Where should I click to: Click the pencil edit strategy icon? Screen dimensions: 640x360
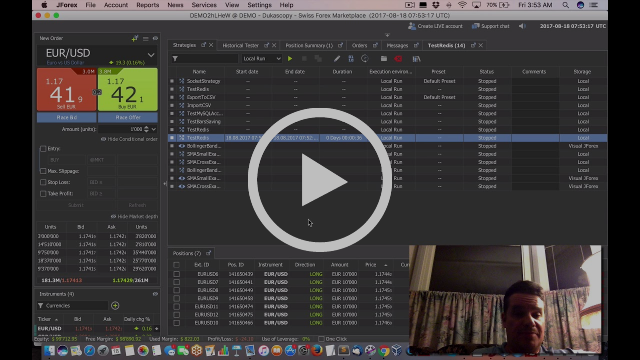click(x=337, y=59)
